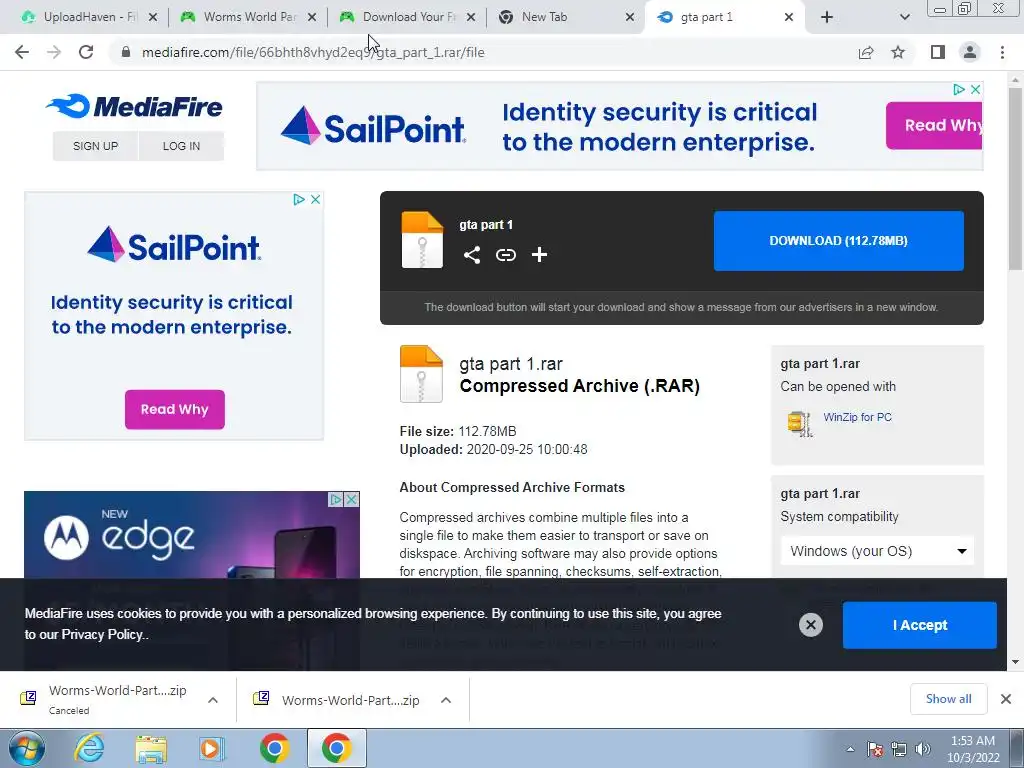Click the Motorola edge ad image
Viewport: 1024px width, 768px height.
(191, 535)
